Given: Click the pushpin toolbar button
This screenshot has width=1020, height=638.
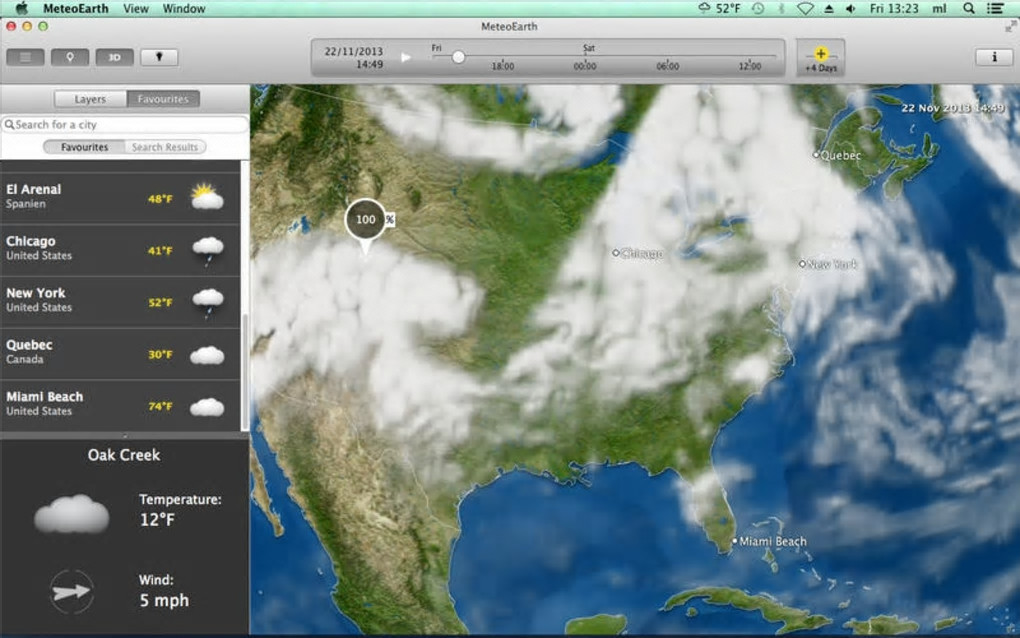Looking at the screenshot, I should [x=159, y=57].
